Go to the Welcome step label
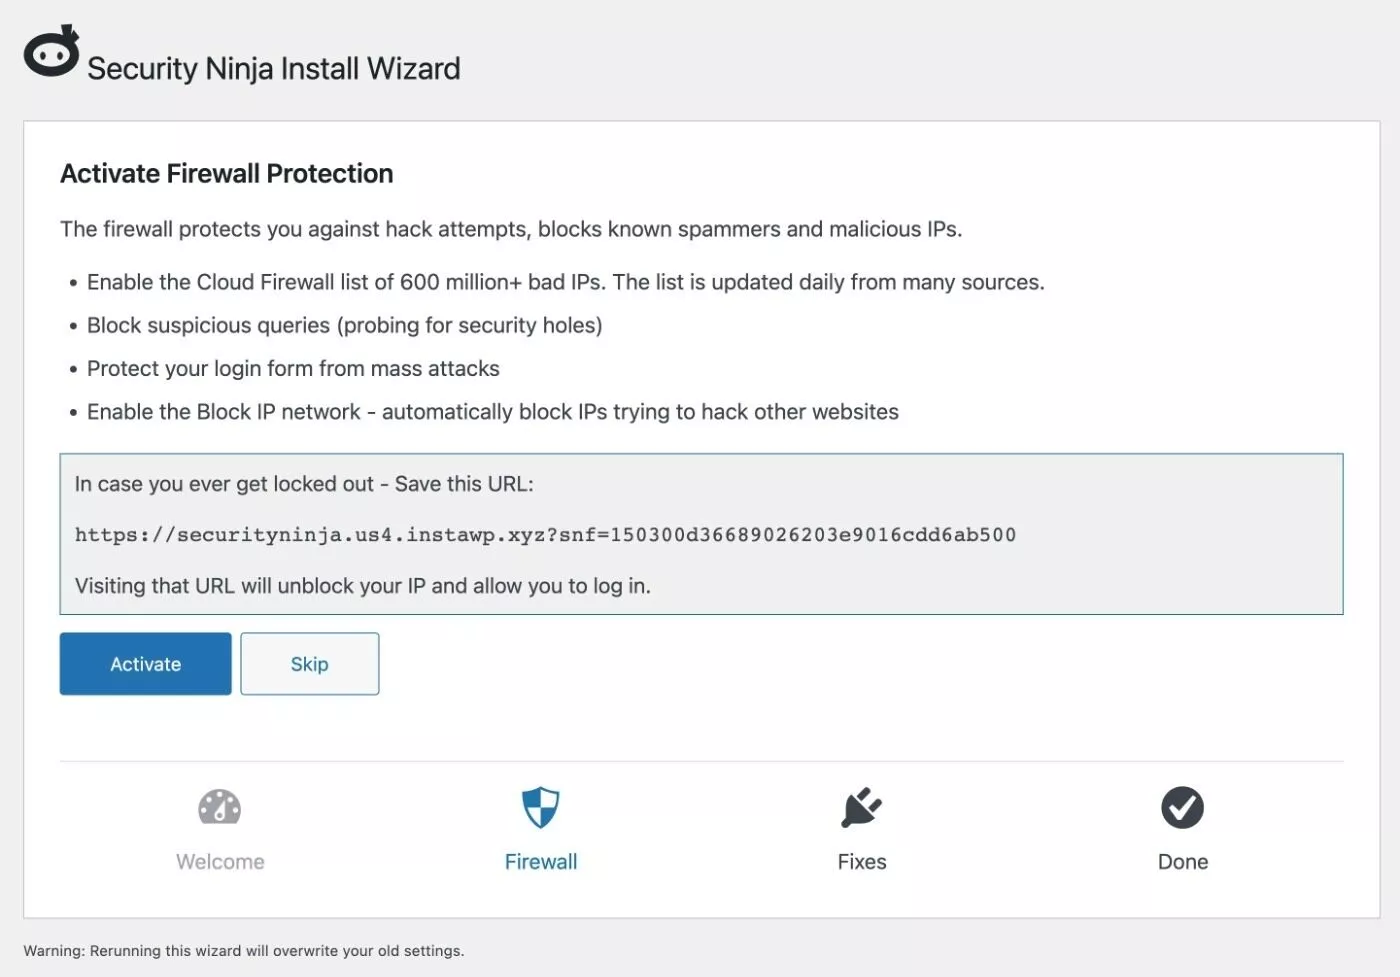1400x977 pixels. (x=220, y=862)
